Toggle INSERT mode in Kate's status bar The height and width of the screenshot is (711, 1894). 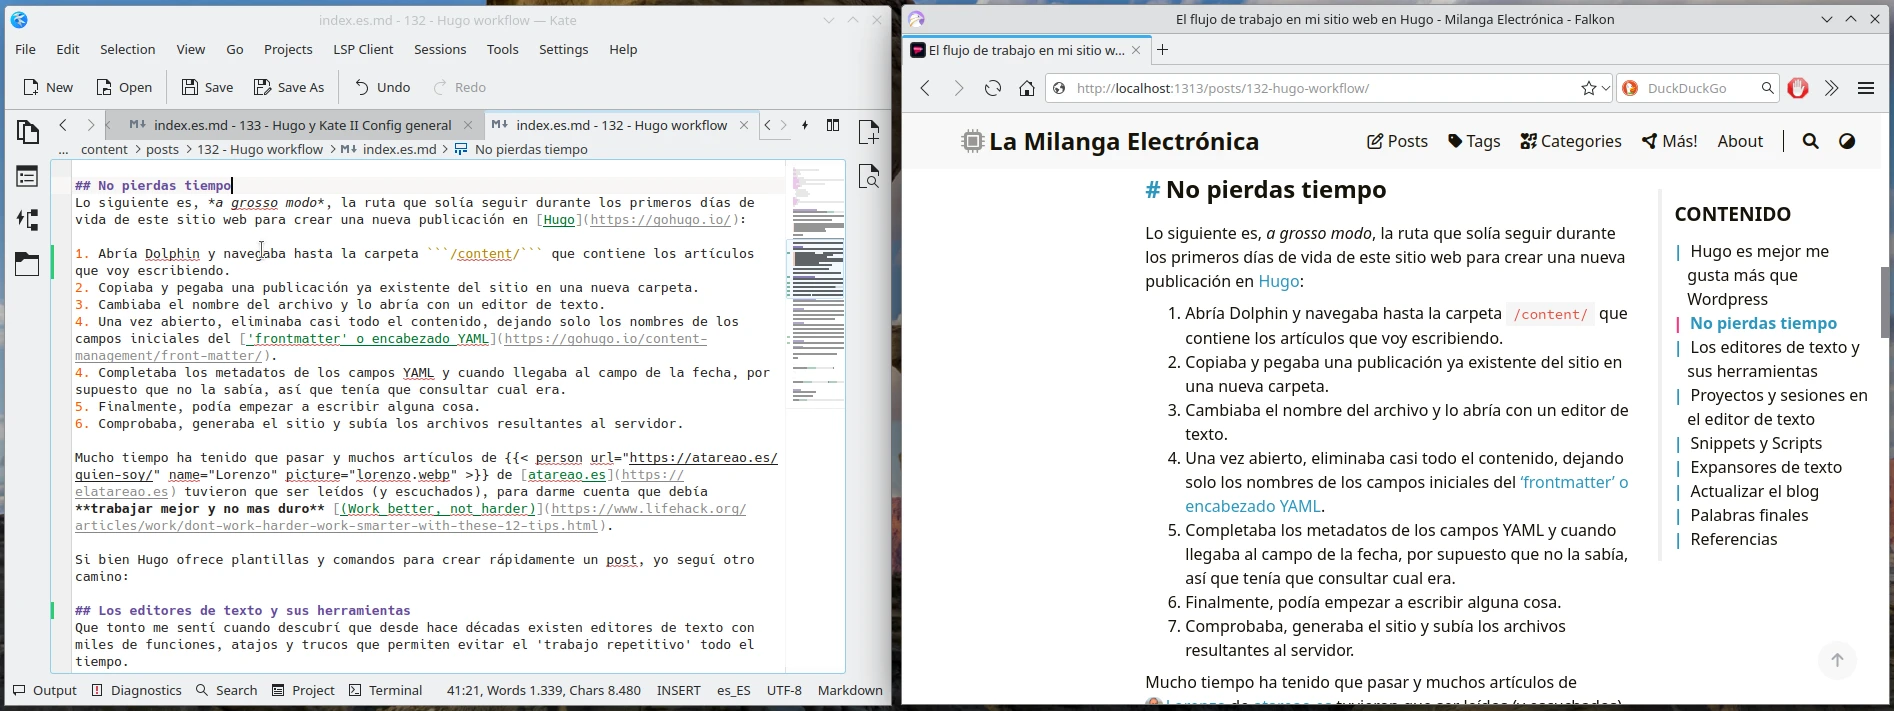pyautogui.click(x=678, y=690)
